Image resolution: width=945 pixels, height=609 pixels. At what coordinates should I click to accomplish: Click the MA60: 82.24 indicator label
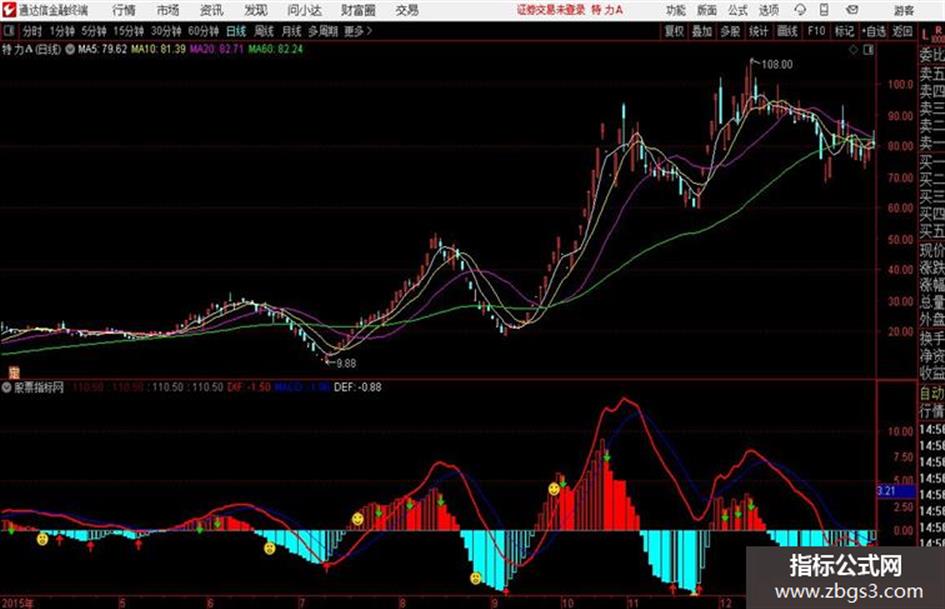click(275, 49)
